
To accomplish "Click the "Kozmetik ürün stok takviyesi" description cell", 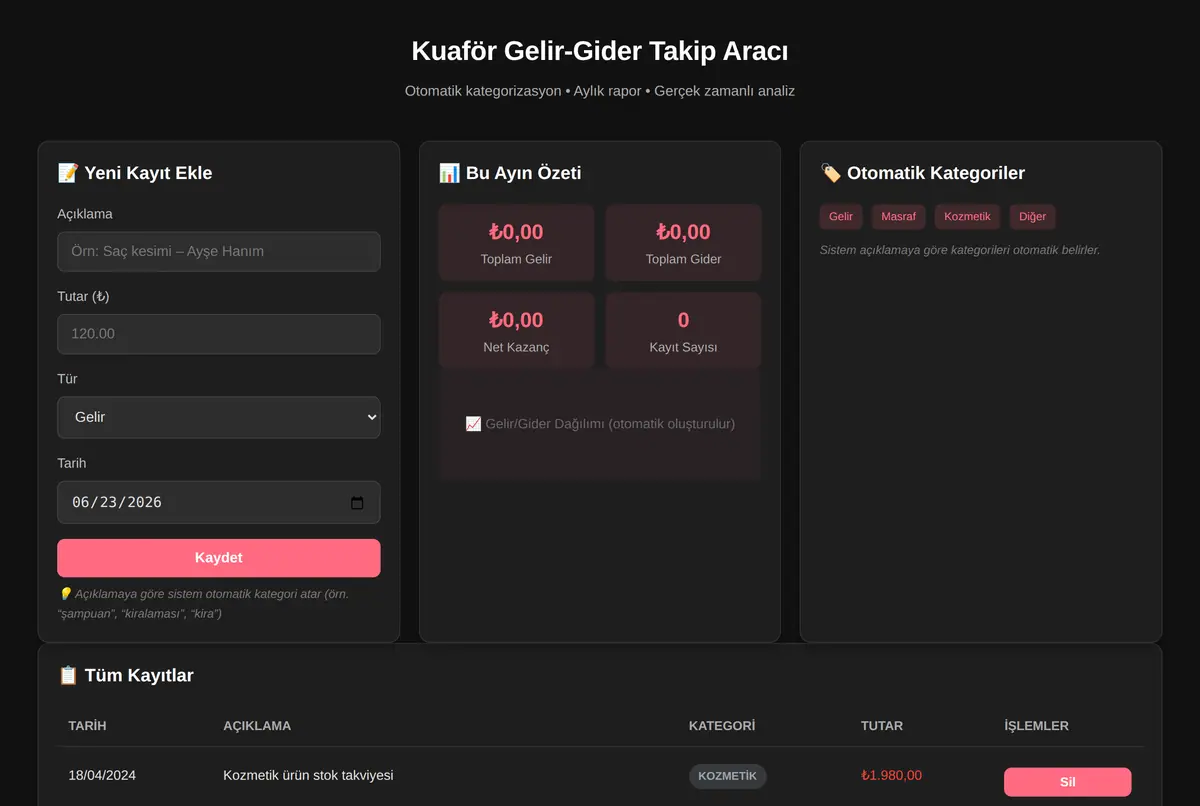I will pyautogui.click(x=308, y=775).
